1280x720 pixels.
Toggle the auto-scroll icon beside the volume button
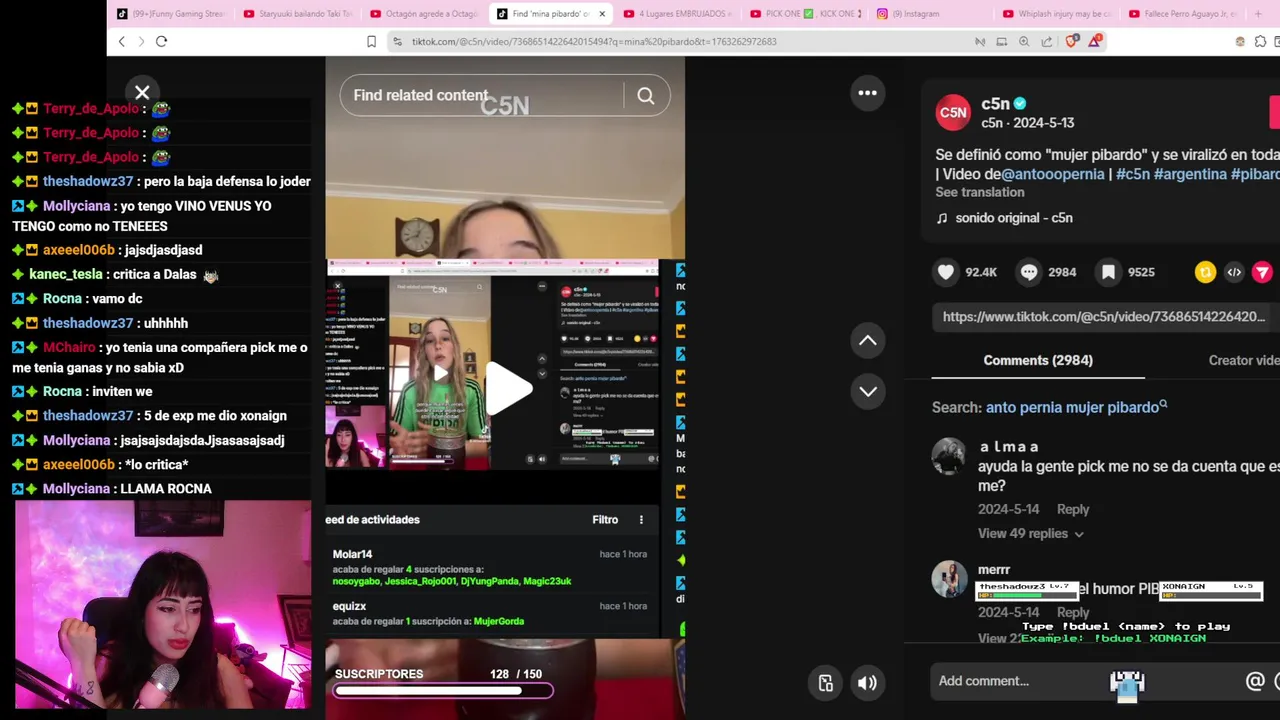point(826,683)
